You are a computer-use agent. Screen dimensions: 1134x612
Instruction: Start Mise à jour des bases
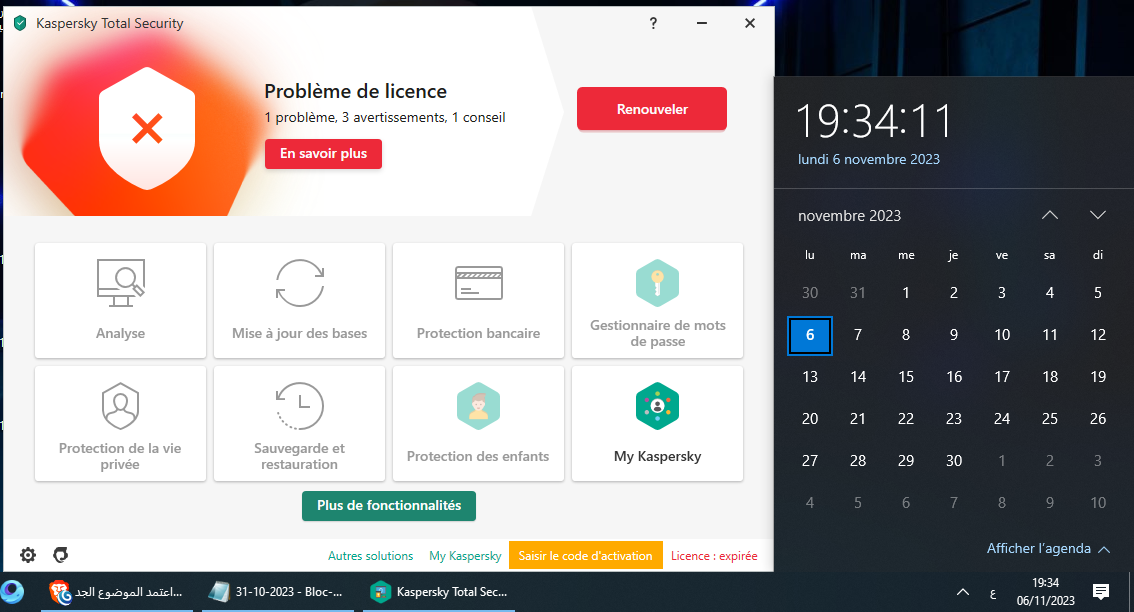point(299,300)
